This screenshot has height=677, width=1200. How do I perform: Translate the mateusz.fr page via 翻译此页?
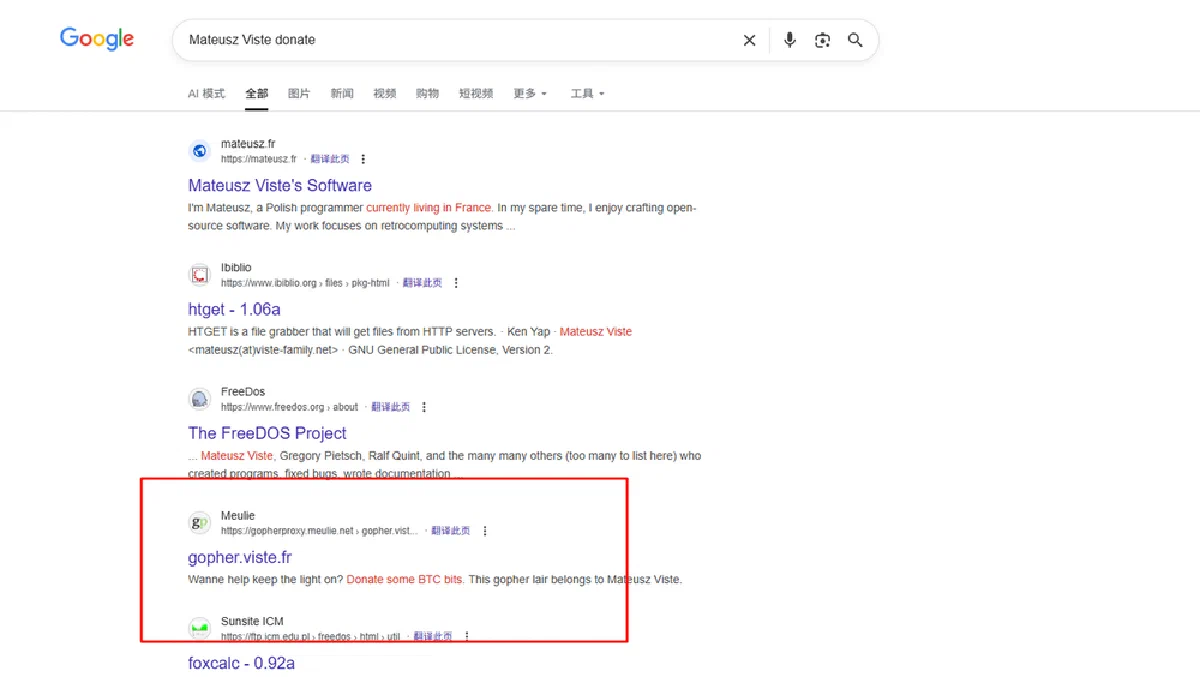[x=330, y=159]
